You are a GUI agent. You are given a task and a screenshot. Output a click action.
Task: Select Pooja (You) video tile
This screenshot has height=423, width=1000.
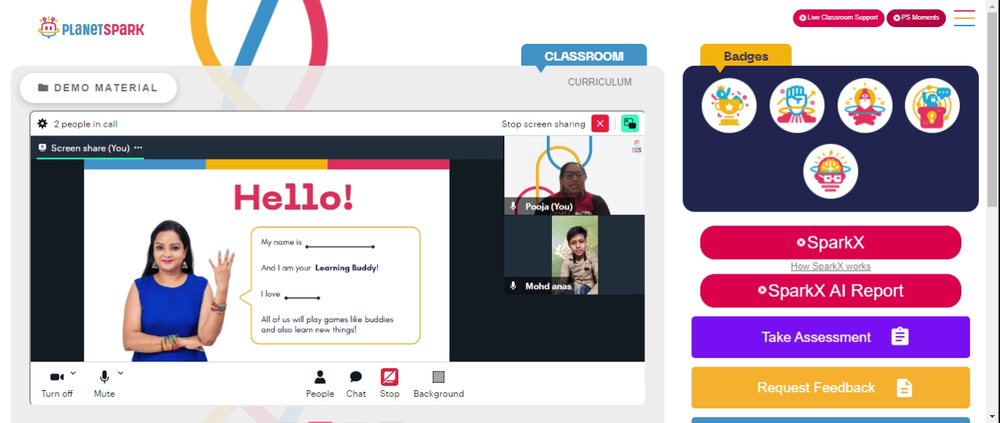point(575,175)
